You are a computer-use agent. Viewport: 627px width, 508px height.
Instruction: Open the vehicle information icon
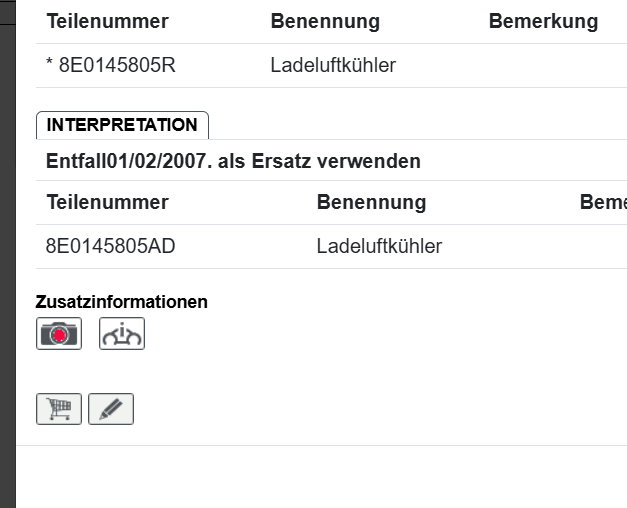122,334
